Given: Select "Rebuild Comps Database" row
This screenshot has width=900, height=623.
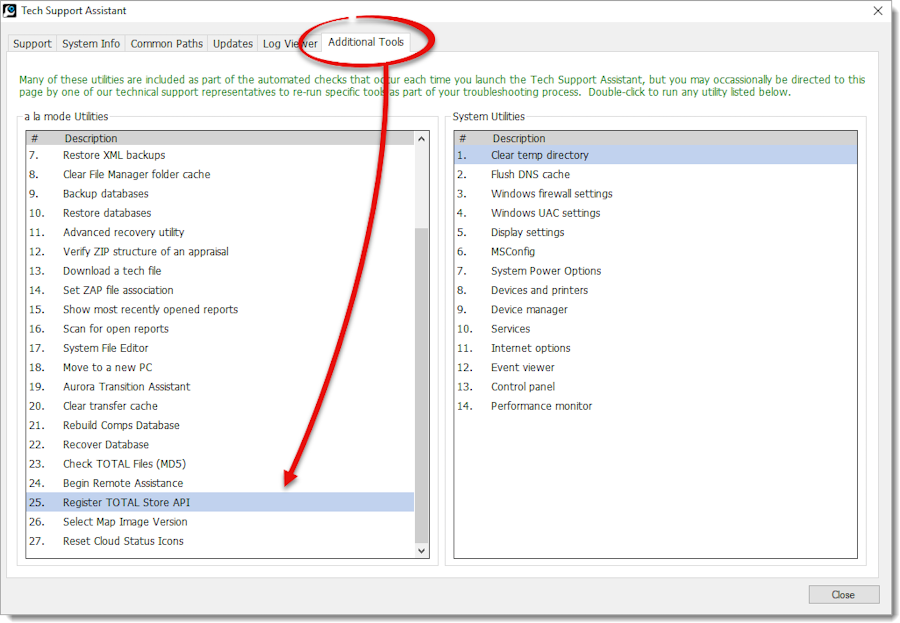Looking at the screenshot, I should (220, 425).
